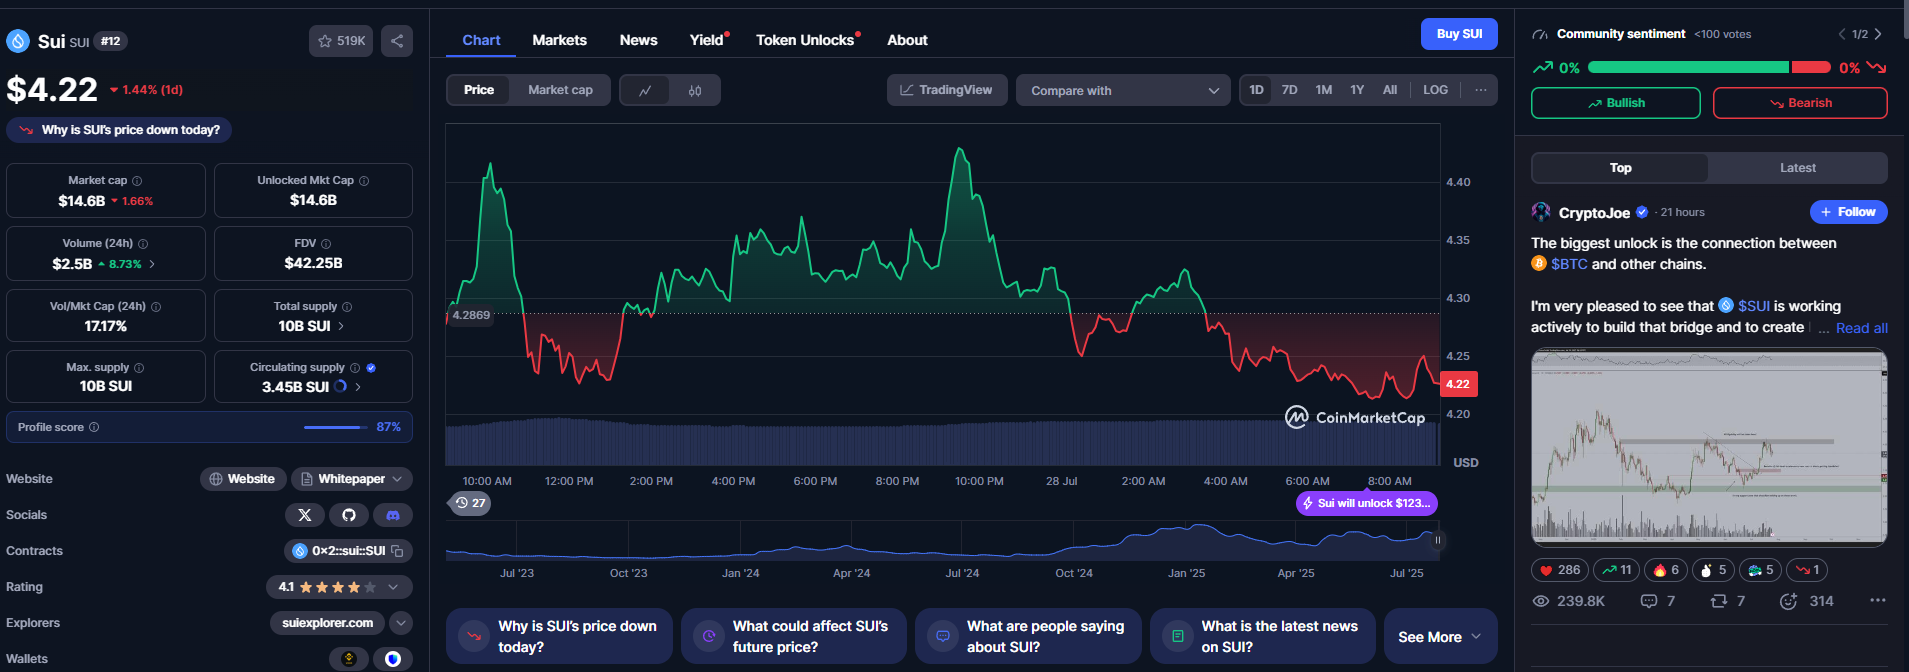This screenshot has width=1909, height=672.
Task: Open the Markets tab
Action: [559, 40]
